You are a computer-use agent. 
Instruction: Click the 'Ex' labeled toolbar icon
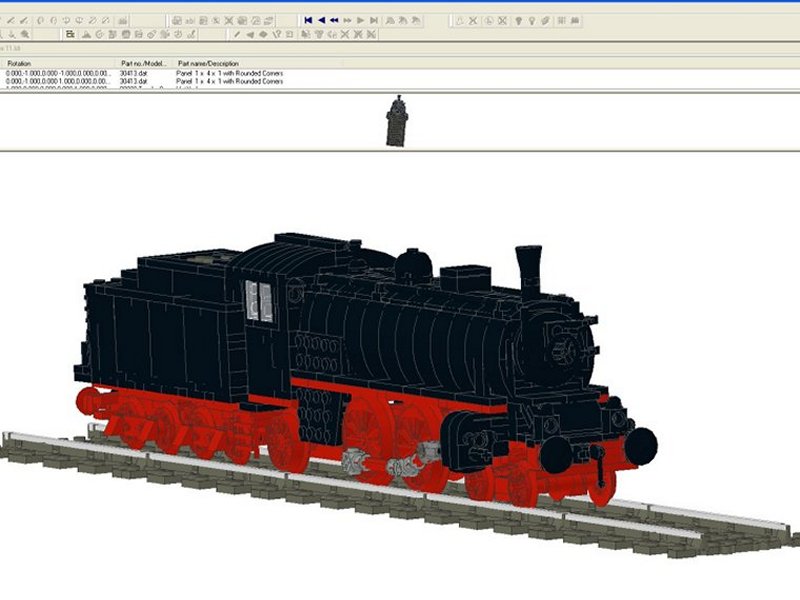70,34
